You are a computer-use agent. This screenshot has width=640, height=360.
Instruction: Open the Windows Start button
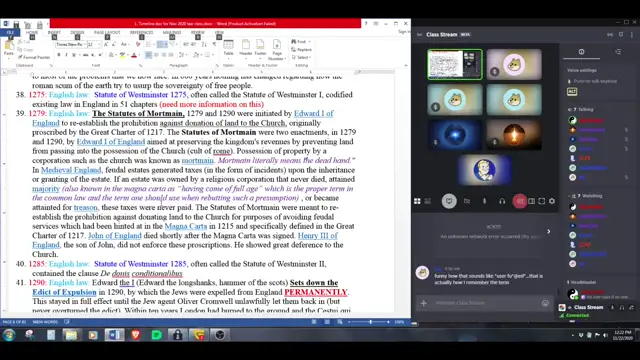(x=9, y=335)
